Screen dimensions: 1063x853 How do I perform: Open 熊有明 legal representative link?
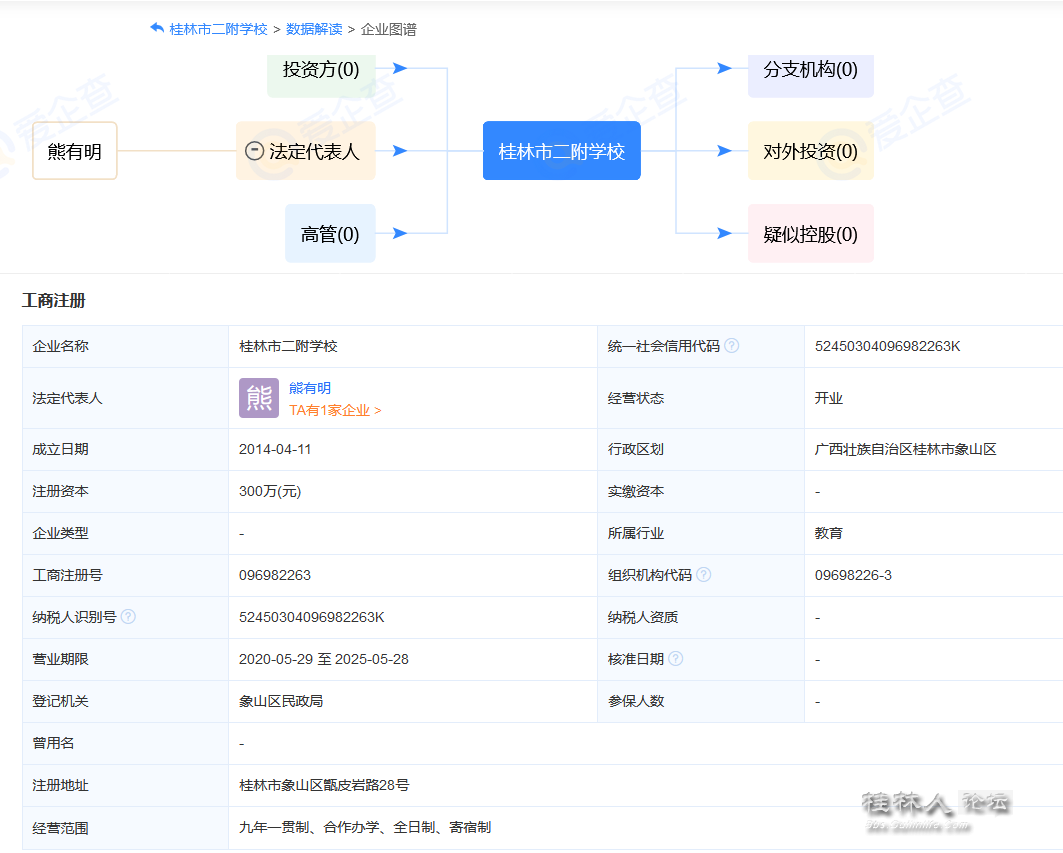tap(310, 388)
